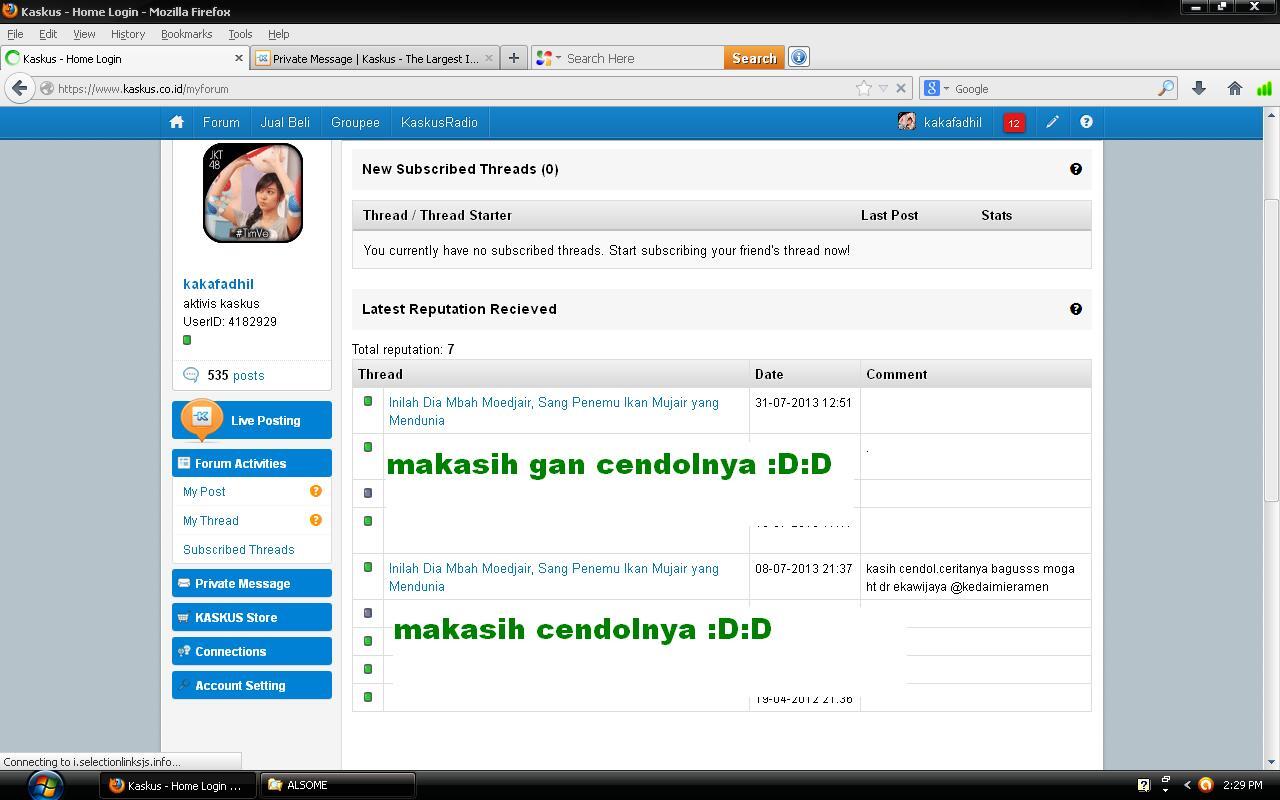
Task: Click orange help icon next to My Post
Action: pos(316,491)
